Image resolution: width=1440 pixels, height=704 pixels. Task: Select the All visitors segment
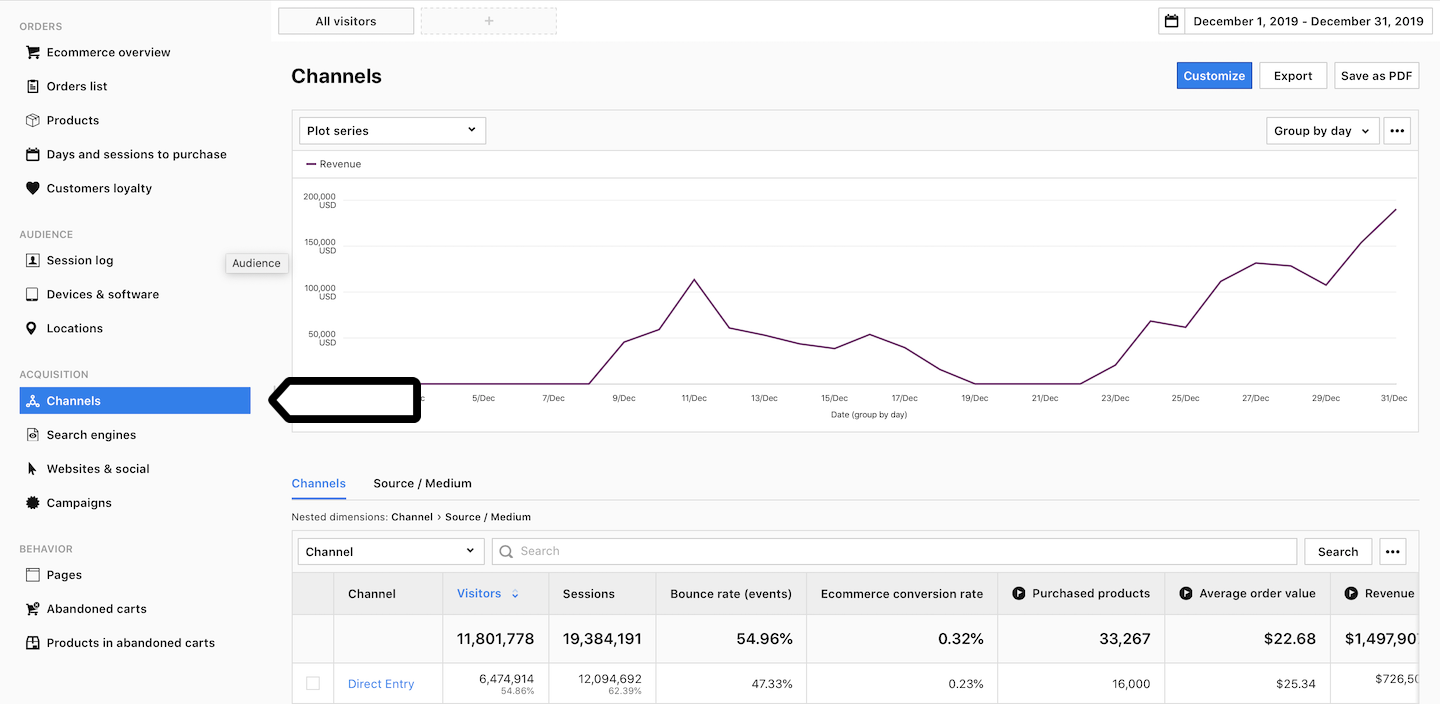click(346, 21)
